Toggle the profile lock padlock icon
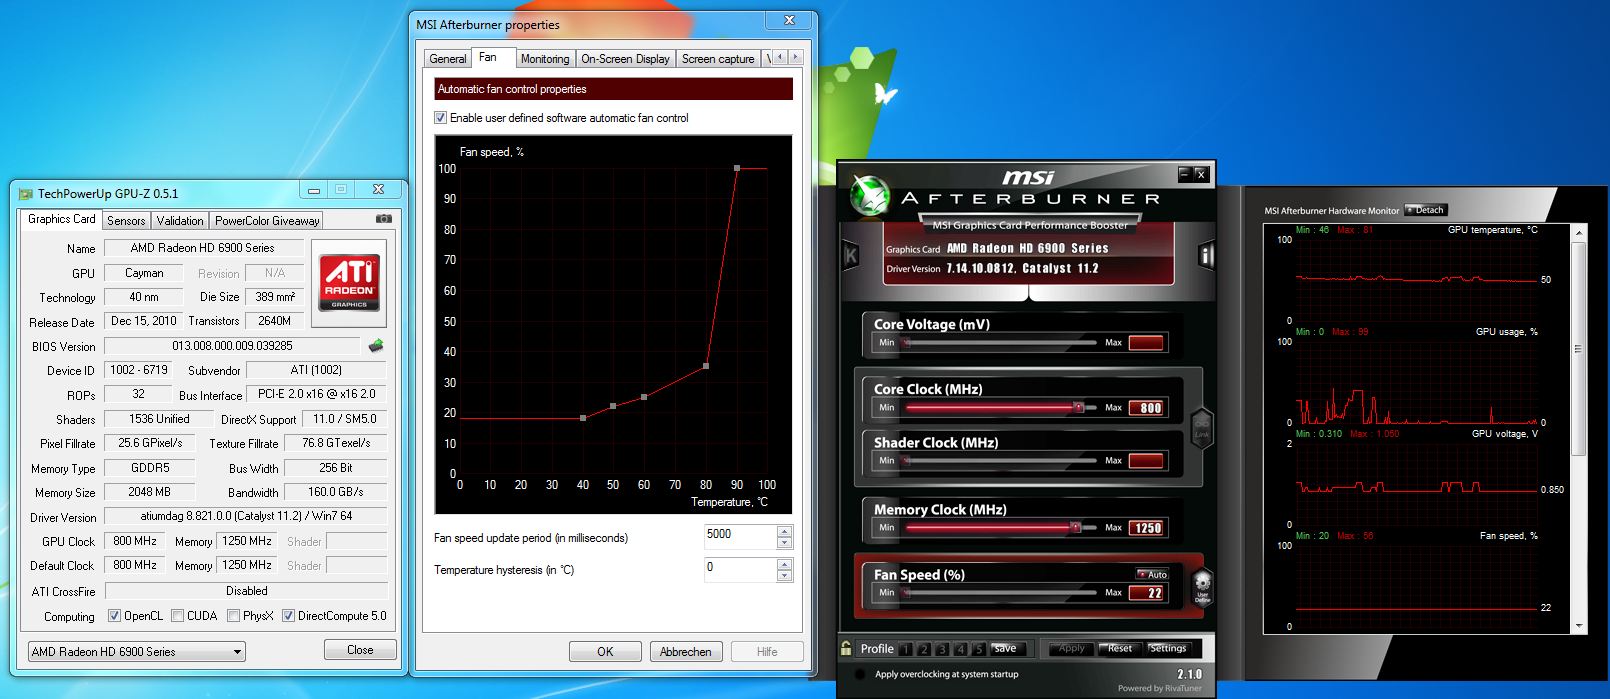The height and width of the screenshot is (699, 1610). [x=846, y=648]
